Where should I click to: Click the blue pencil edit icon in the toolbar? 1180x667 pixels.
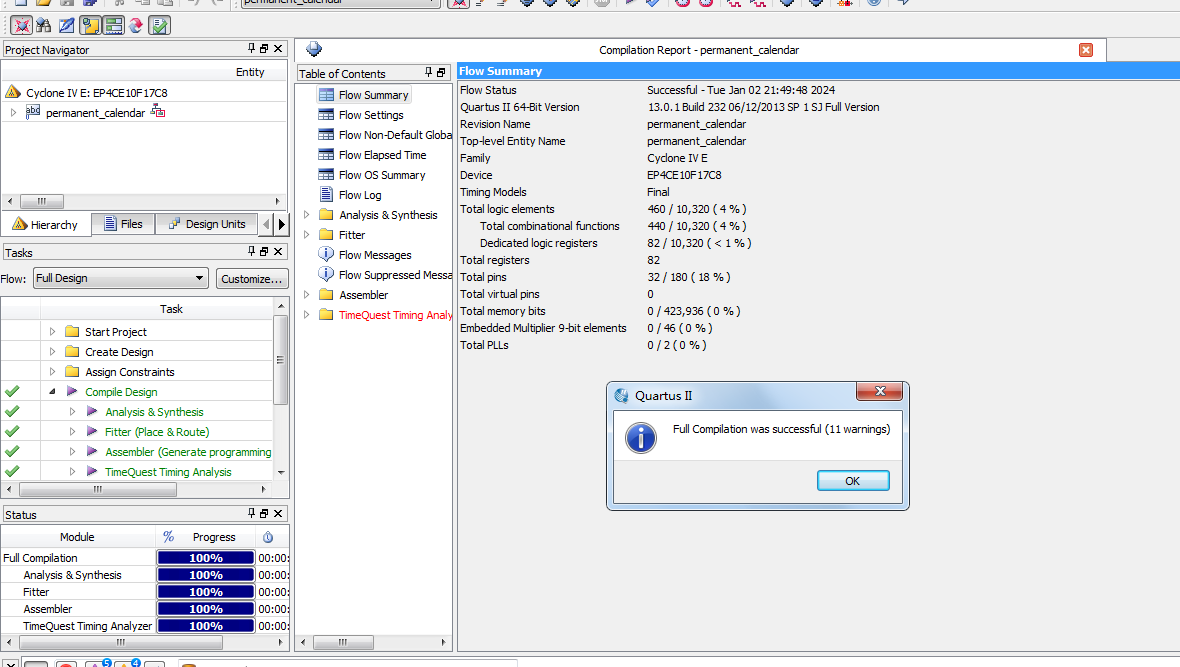point(67,26)
